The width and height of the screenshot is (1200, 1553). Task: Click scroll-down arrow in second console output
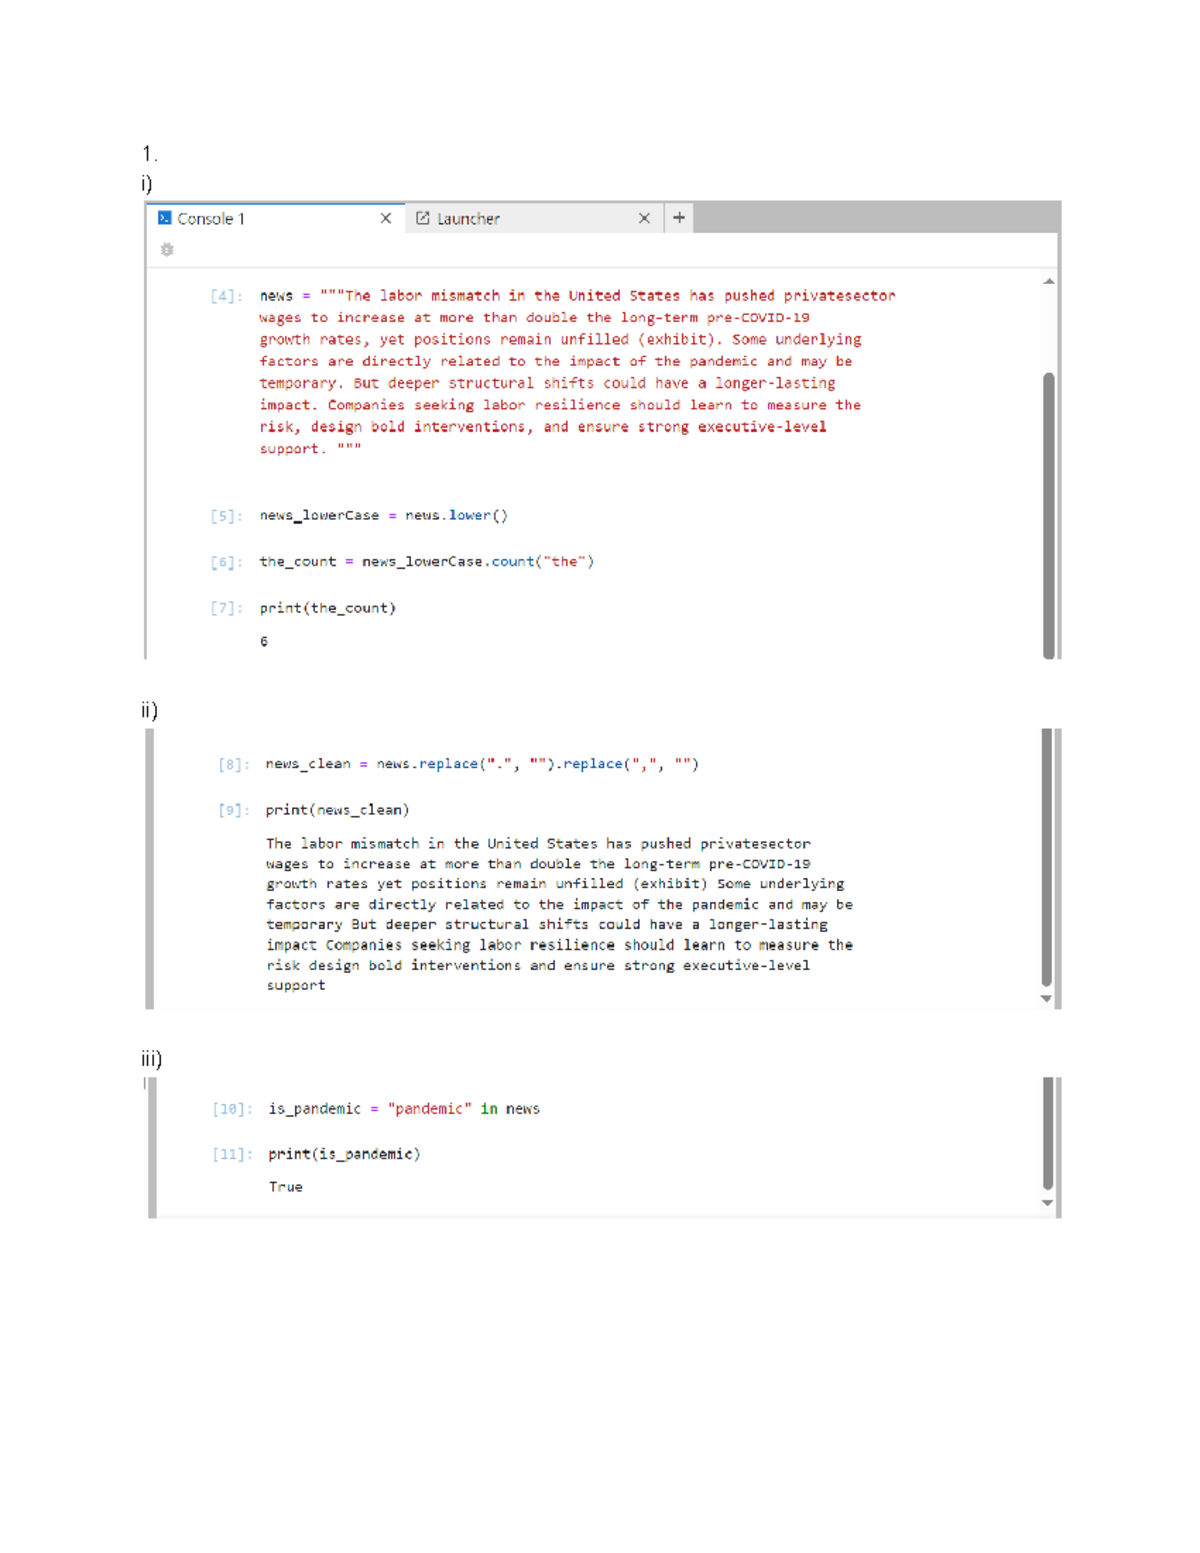pyautogui.click(x=1046, y=998)
